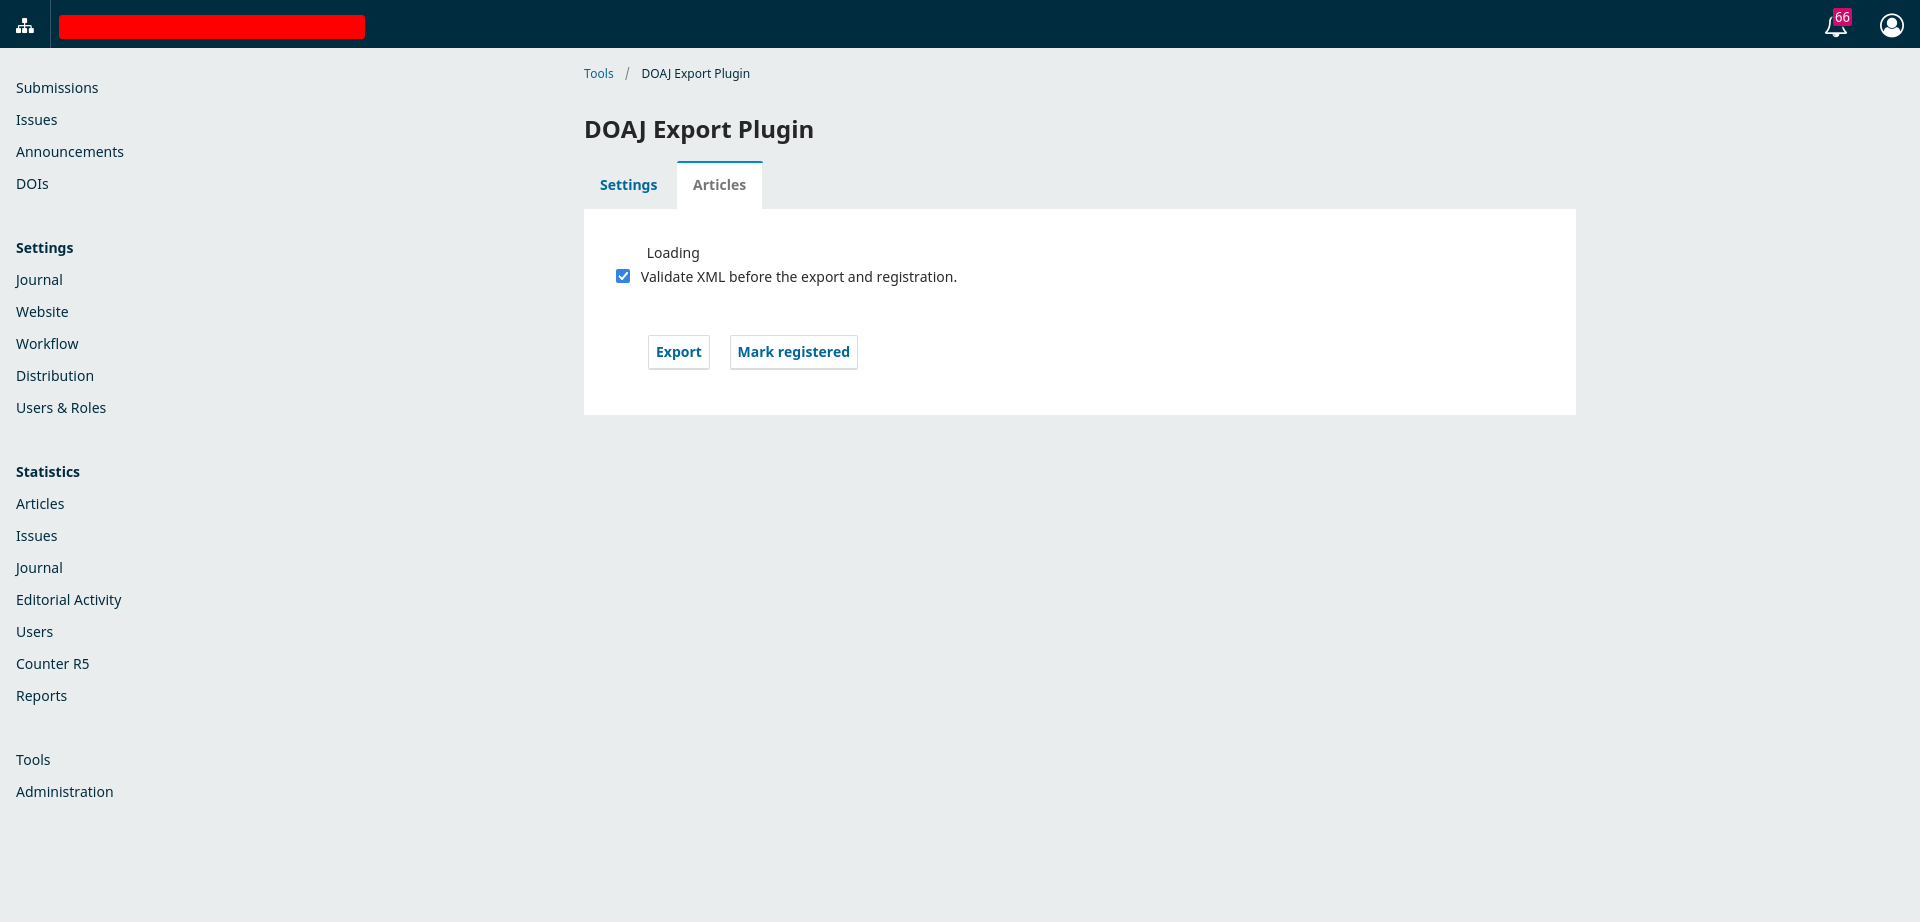Open the notifications bell with 66 badge
The image size is (1920, 922).
[1837, 24]
